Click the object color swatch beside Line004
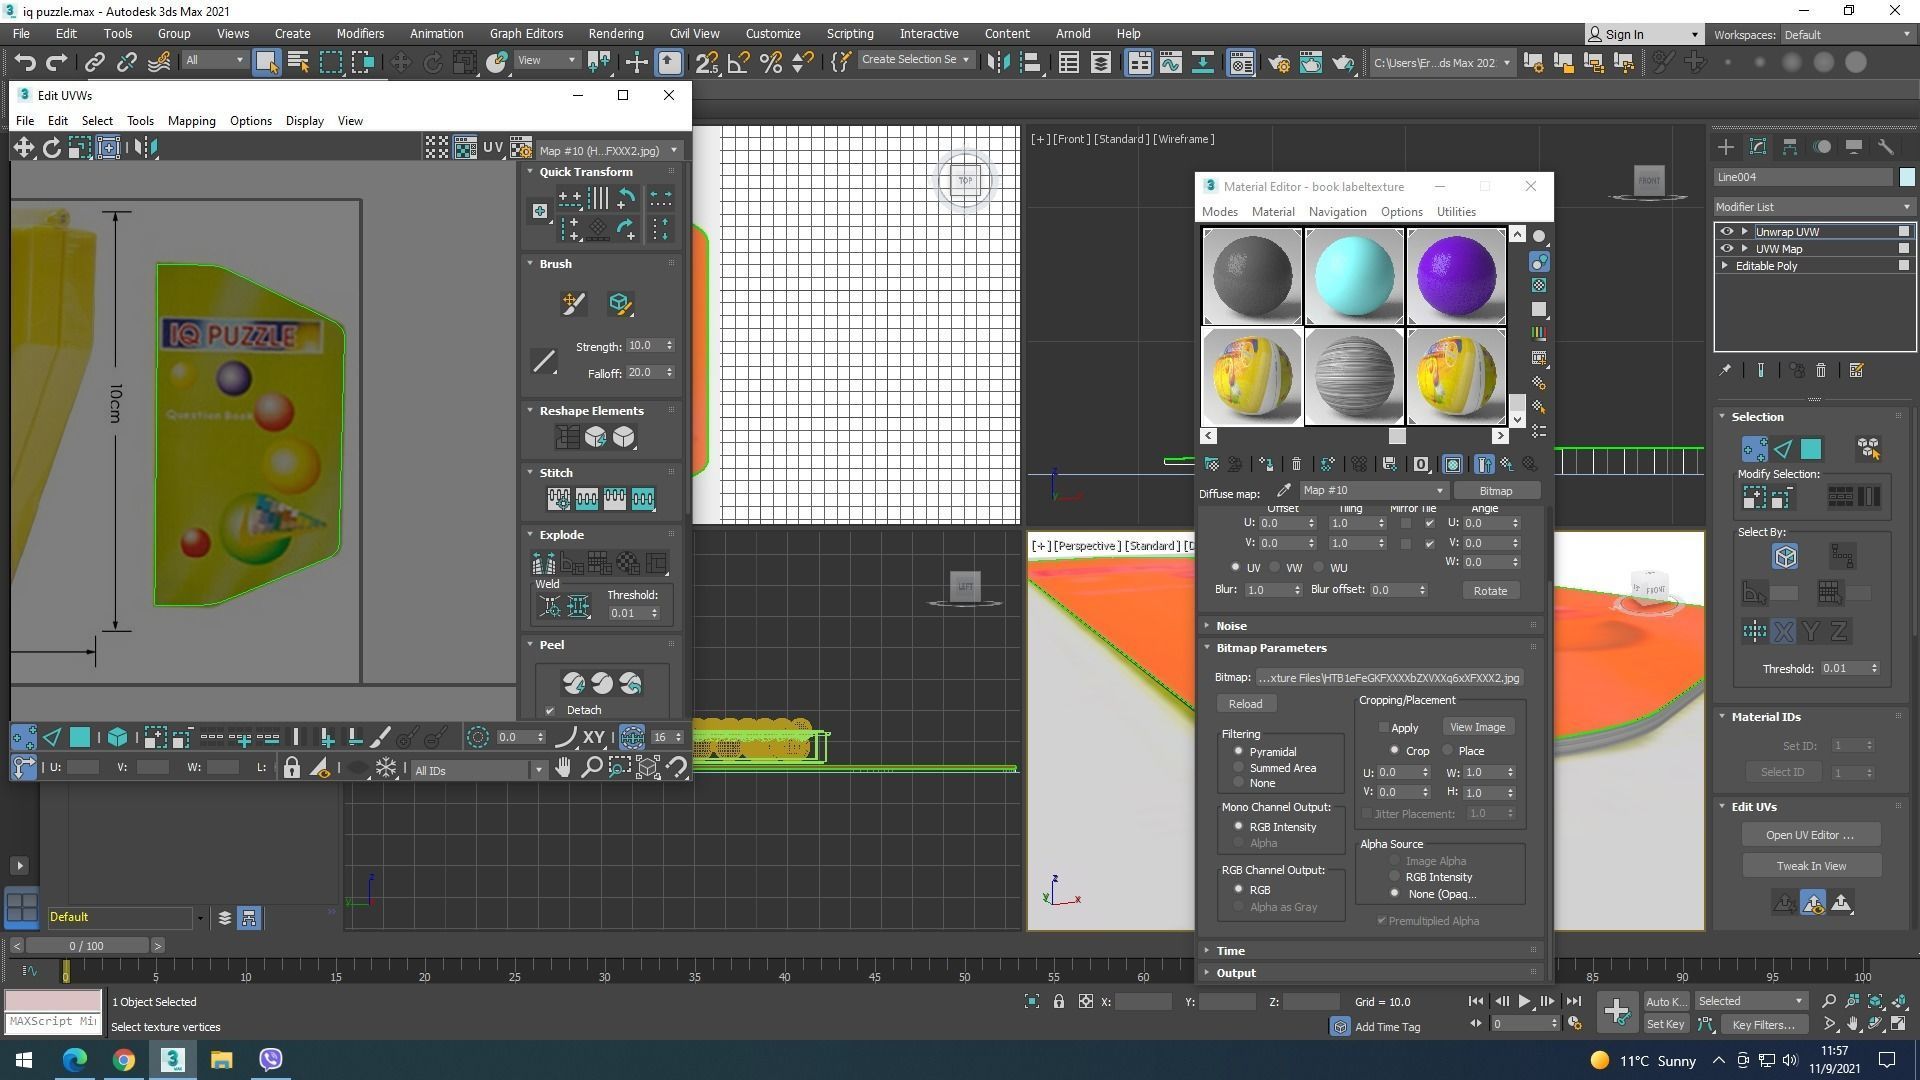The image size is (1920, 1080). tap(1907, 177)
